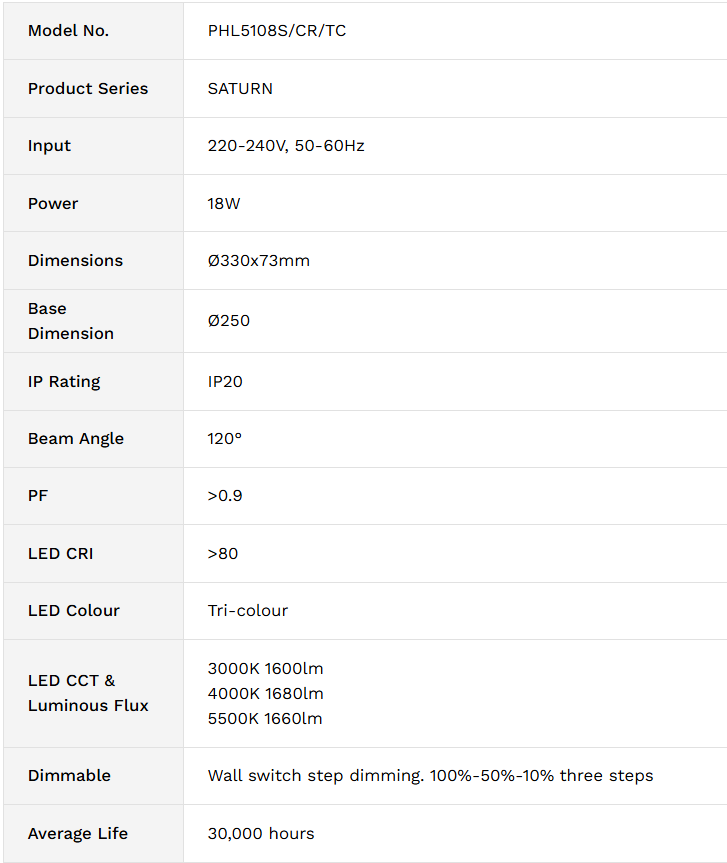Select the 220-240V, 50-60Hz input value
Viewport: 727px width, 863px height.
coord(286,146)
